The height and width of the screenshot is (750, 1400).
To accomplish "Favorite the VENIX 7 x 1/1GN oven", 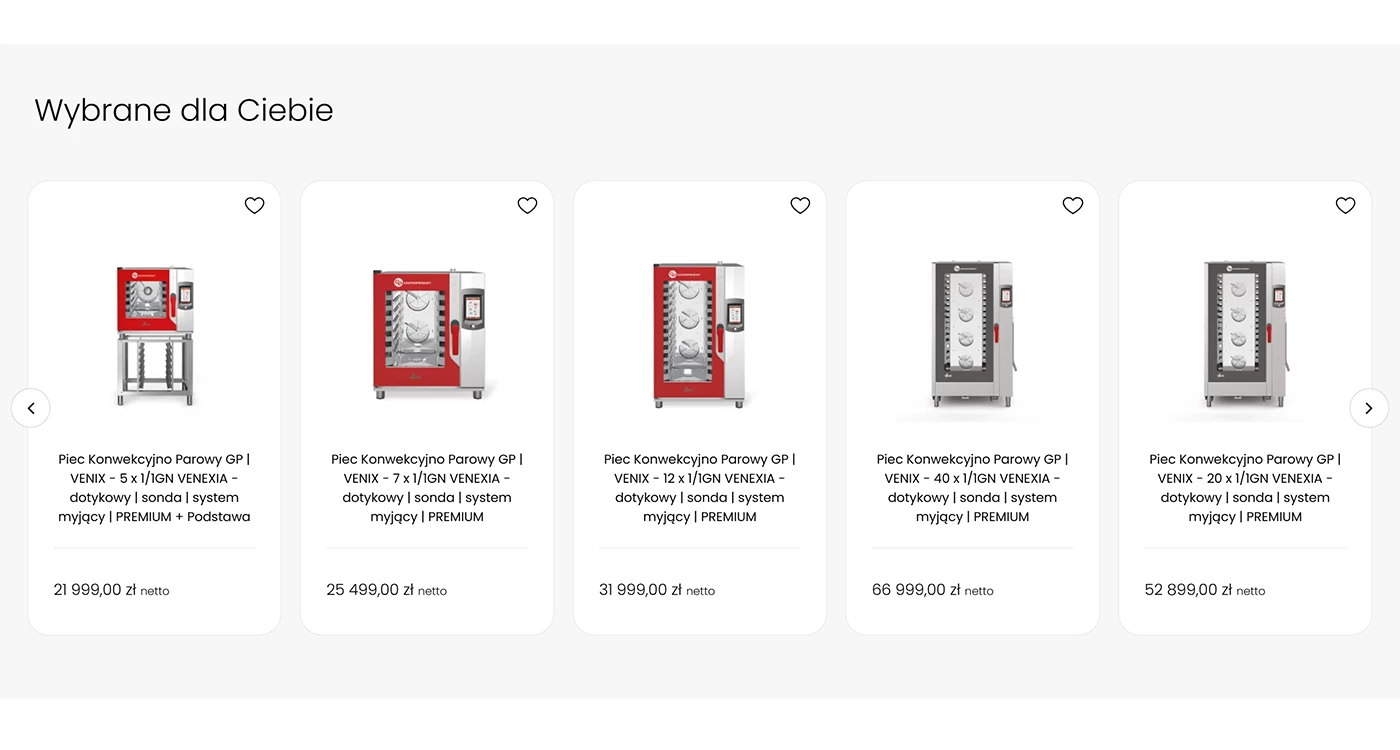I will tap(527, 205).
